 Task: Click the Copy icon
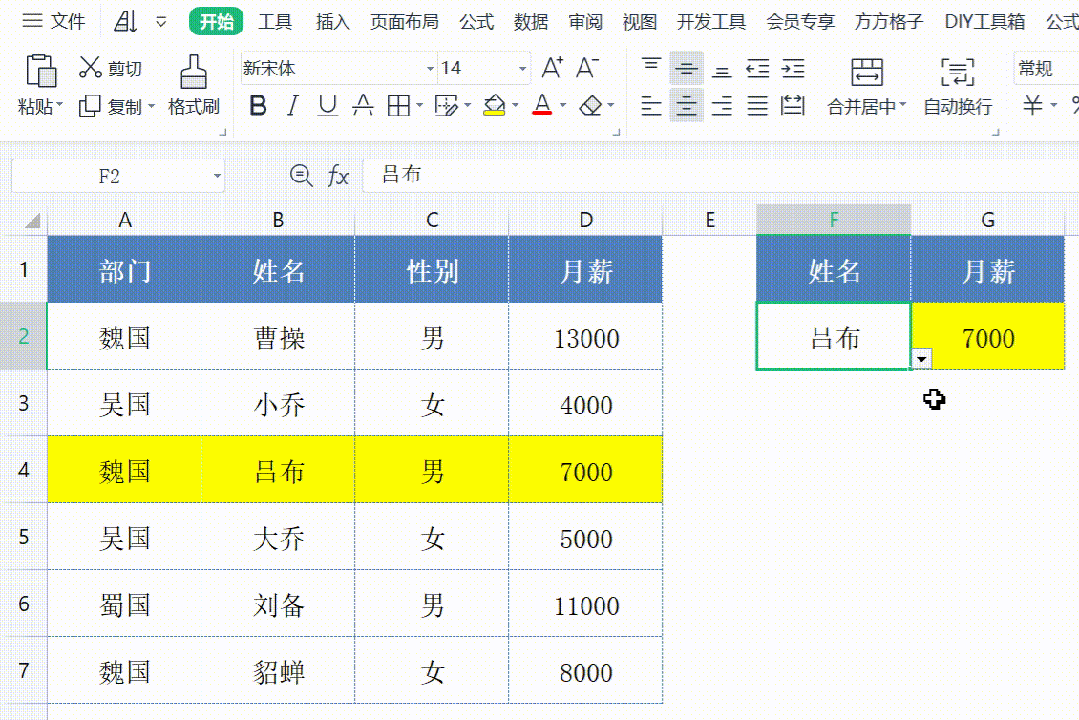coord(89,106)
